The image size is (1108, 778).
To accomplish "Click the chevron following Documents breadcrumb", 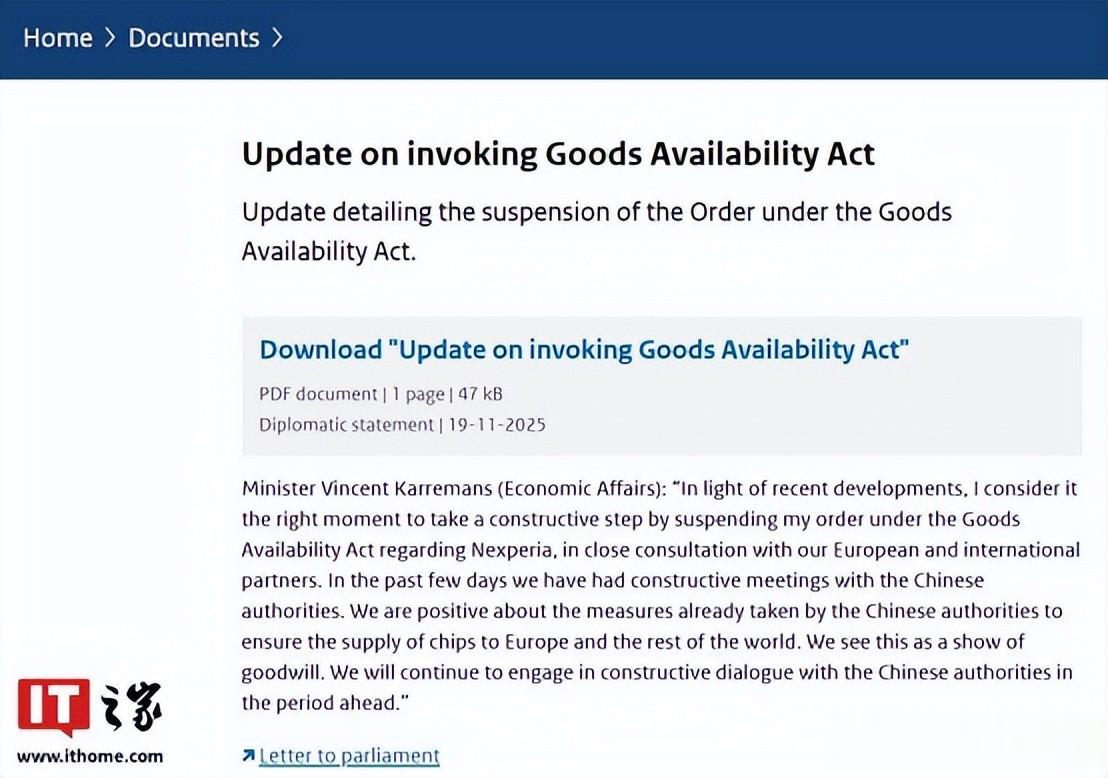I will tap(277, 38).
